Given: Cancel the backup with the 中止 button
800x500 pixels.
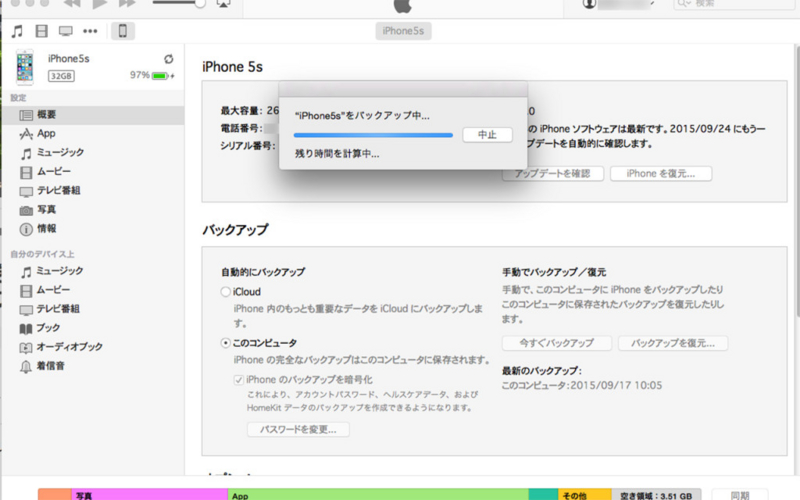Looking at the screenshot, I should pyautogui.click(x=487, y=135).
